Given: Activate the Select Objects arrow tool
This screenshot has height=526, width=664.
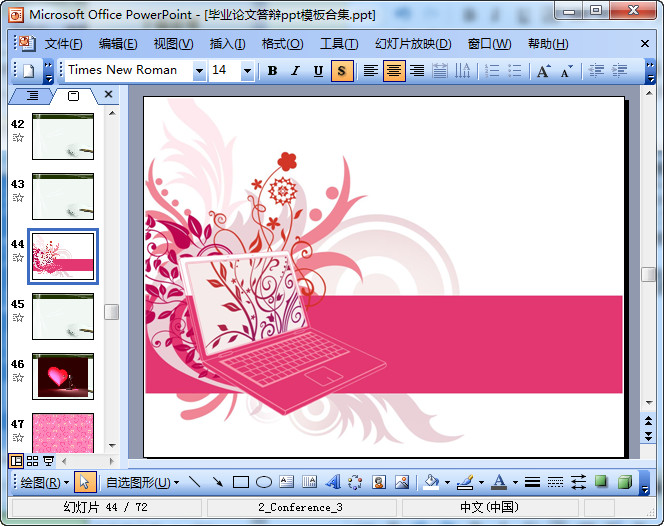Looking at the screenshot, I should tap(85, 482).
